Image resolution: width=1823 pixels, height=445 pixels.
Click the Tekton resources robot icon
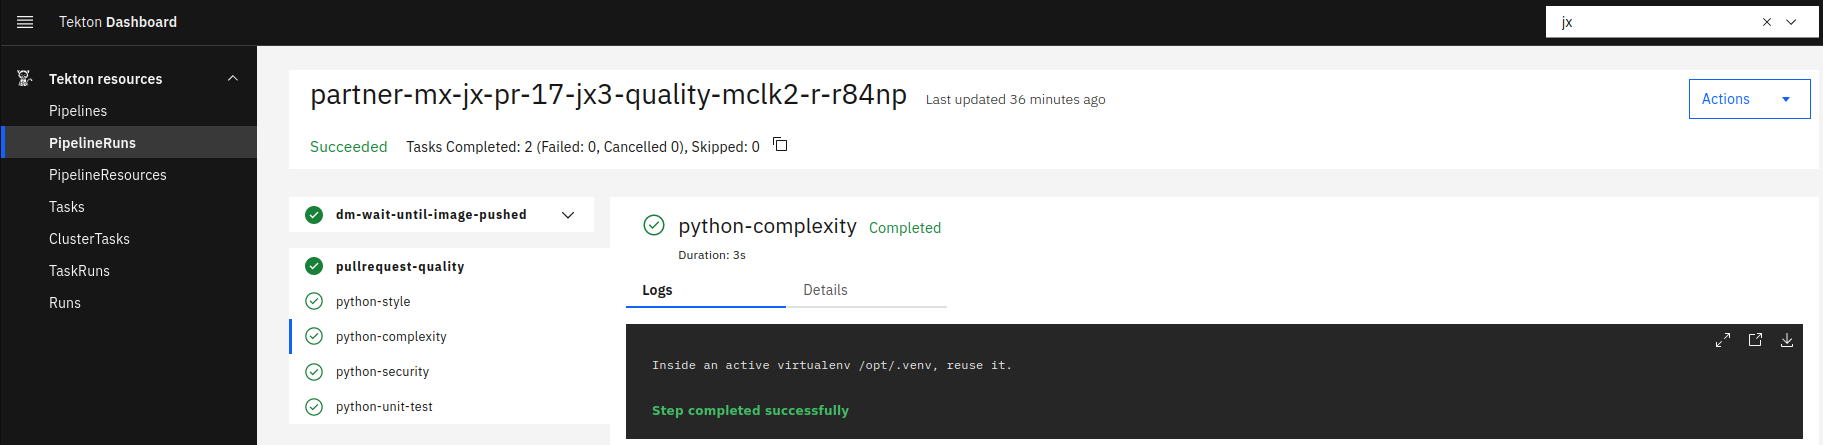25,78
